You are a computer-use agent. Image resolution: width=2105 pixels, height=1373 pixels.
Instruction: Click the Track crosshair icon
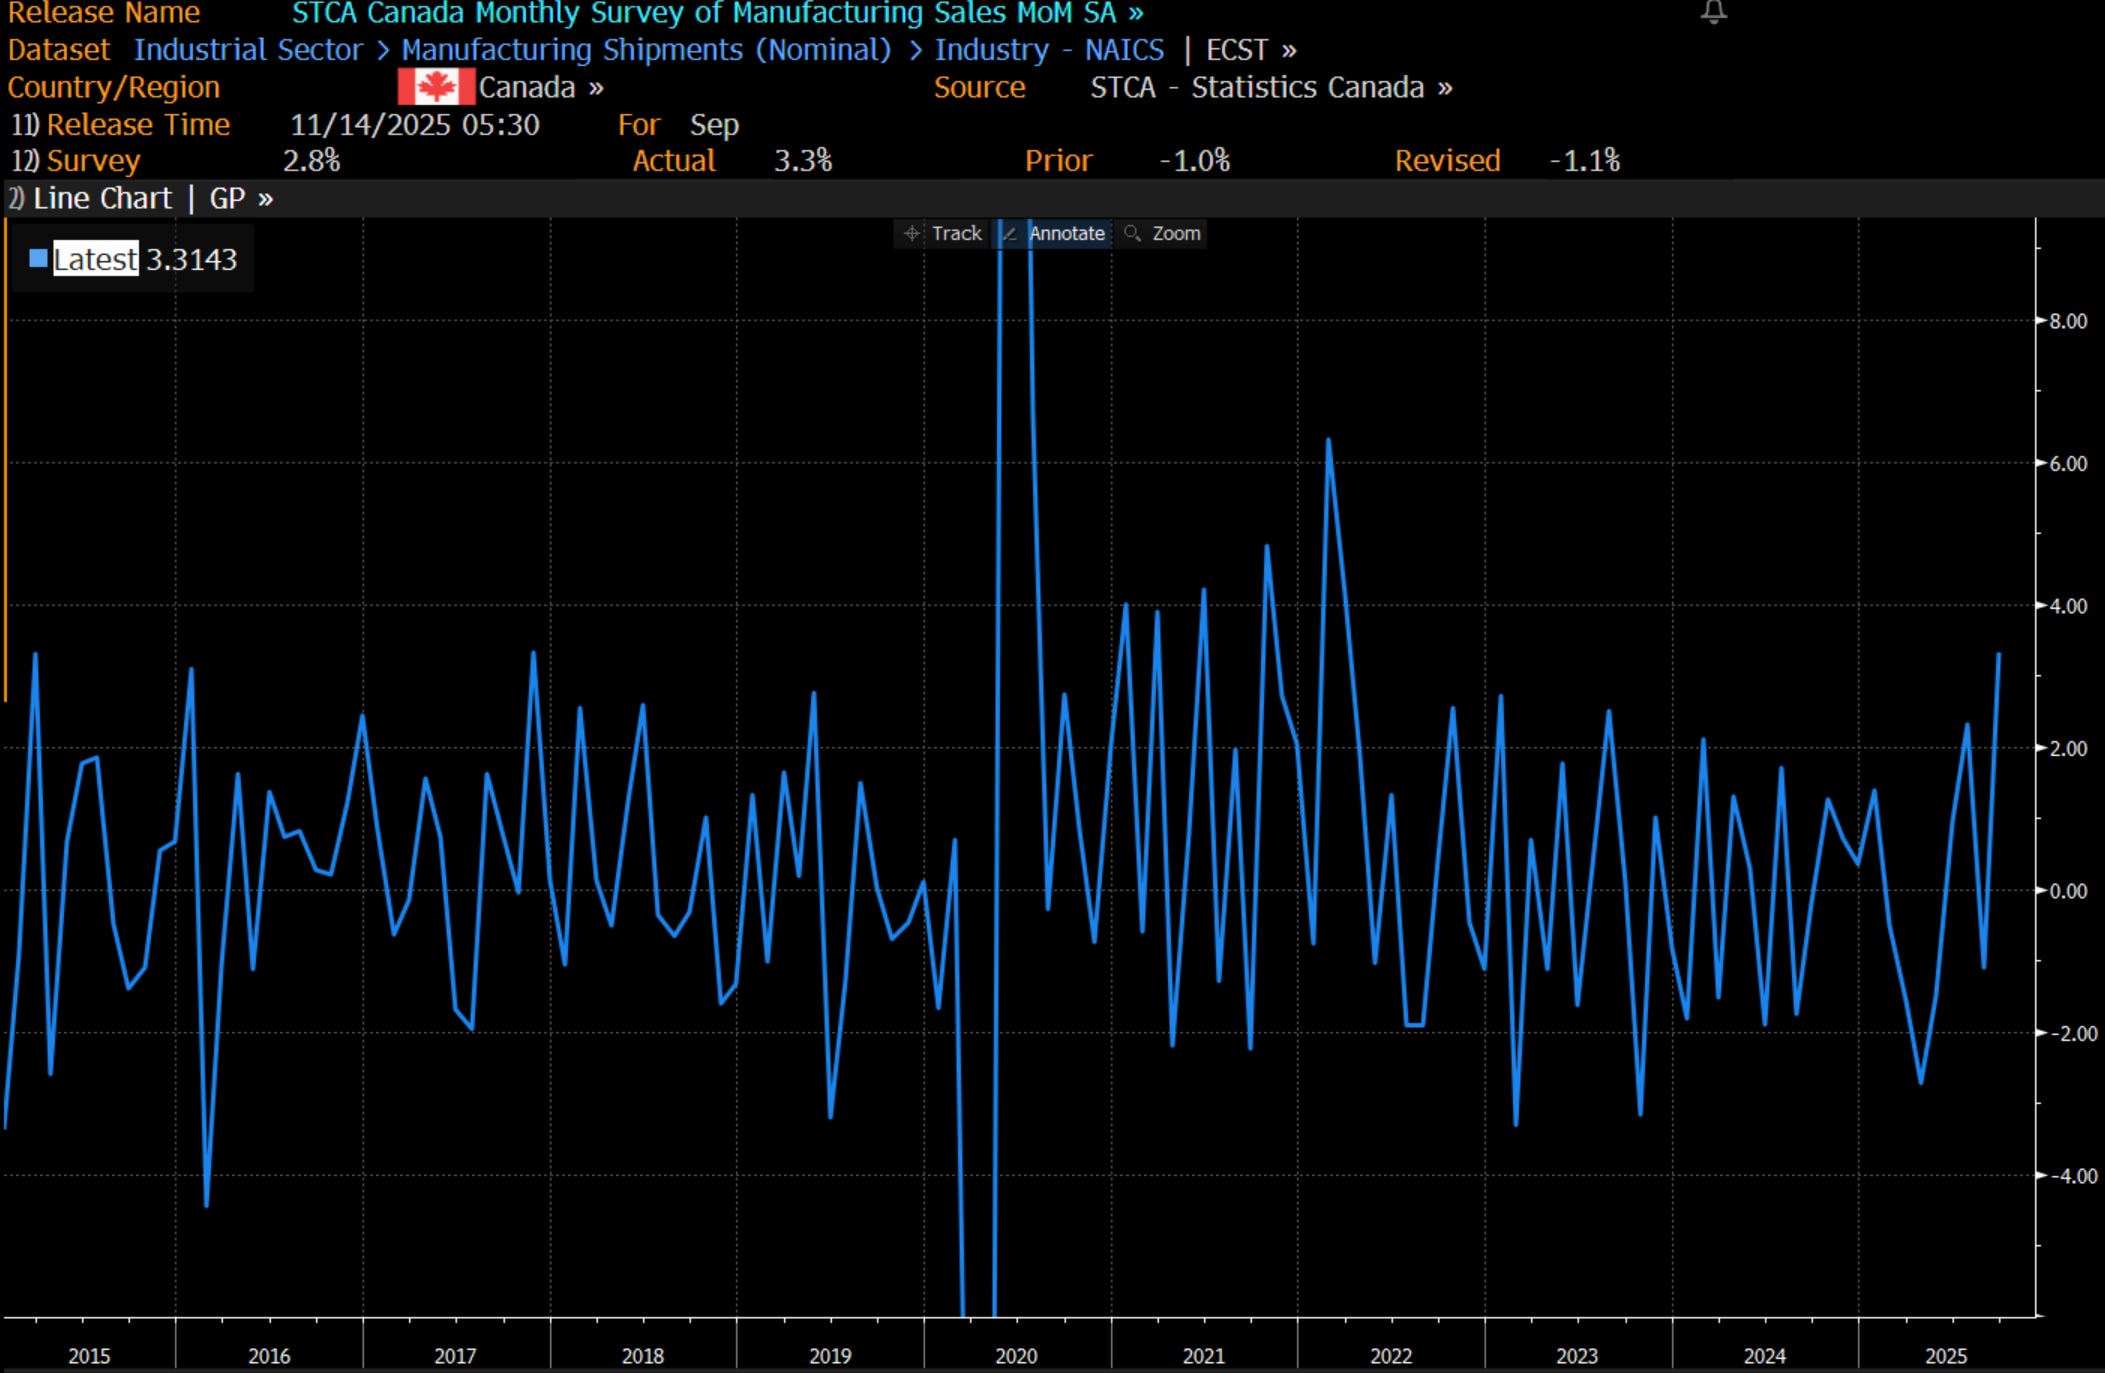pos(911,234)
